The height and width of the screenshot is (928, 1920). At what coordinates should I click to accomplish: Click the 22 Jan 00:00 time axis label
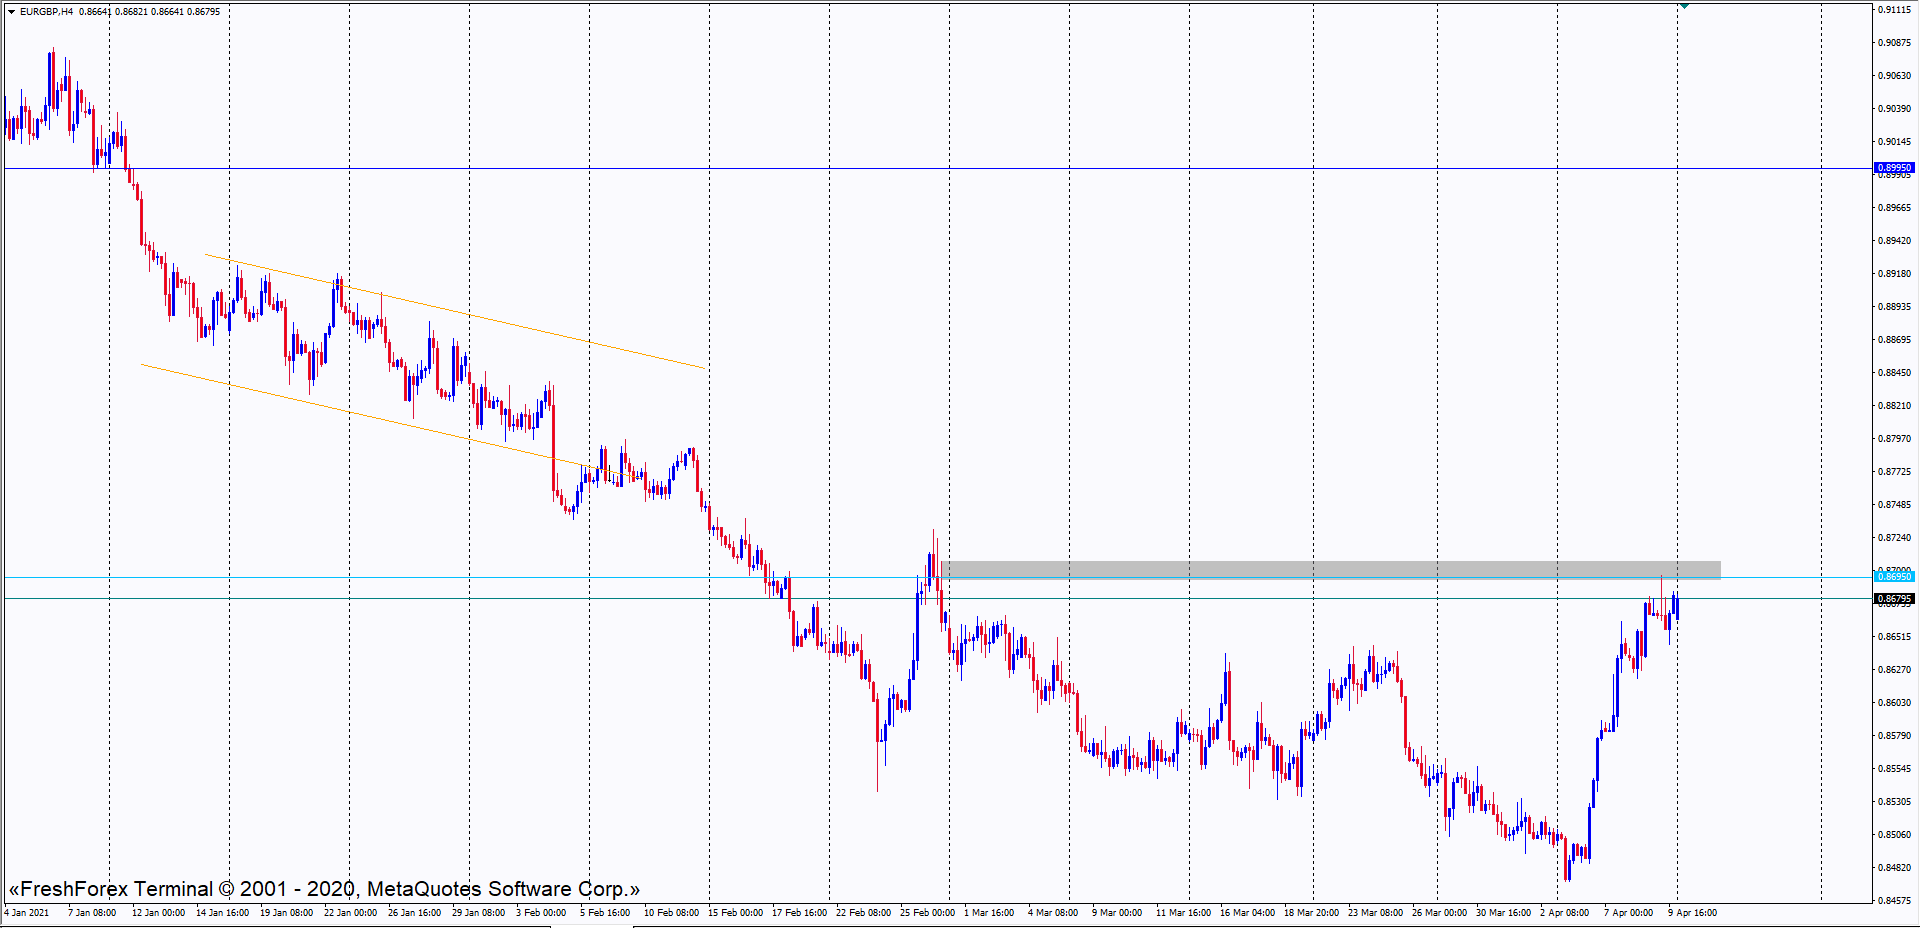[x=350, y=913]
